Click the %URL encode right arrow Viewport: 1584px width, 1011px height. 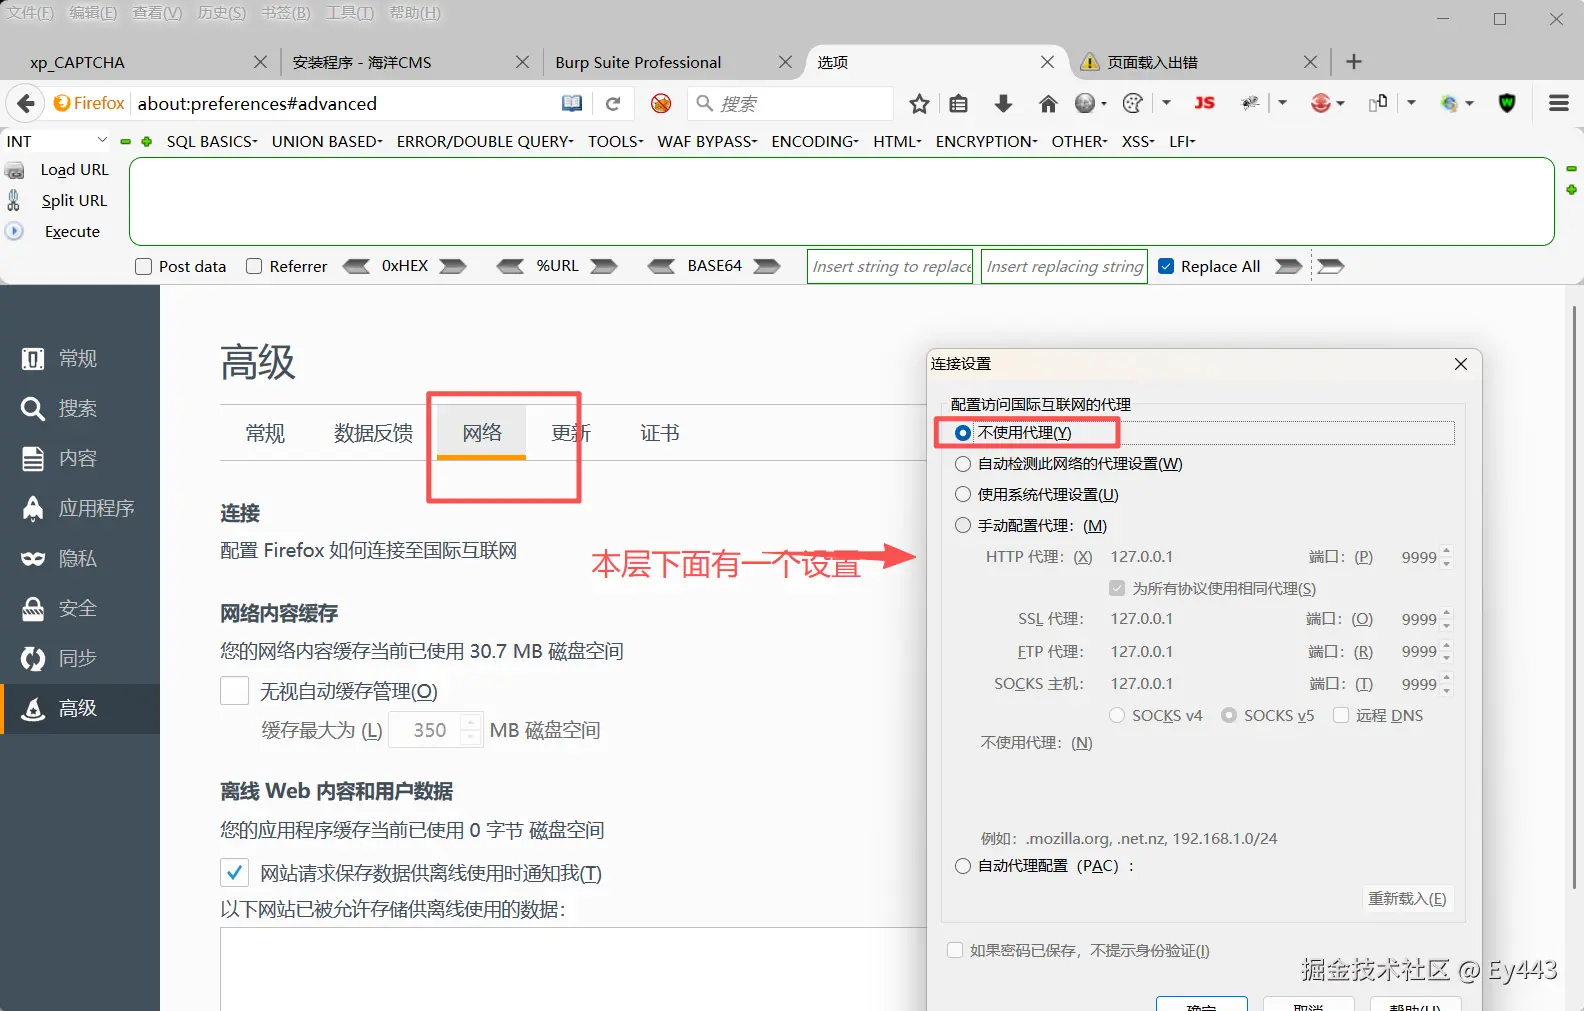[x=603, y=266]
